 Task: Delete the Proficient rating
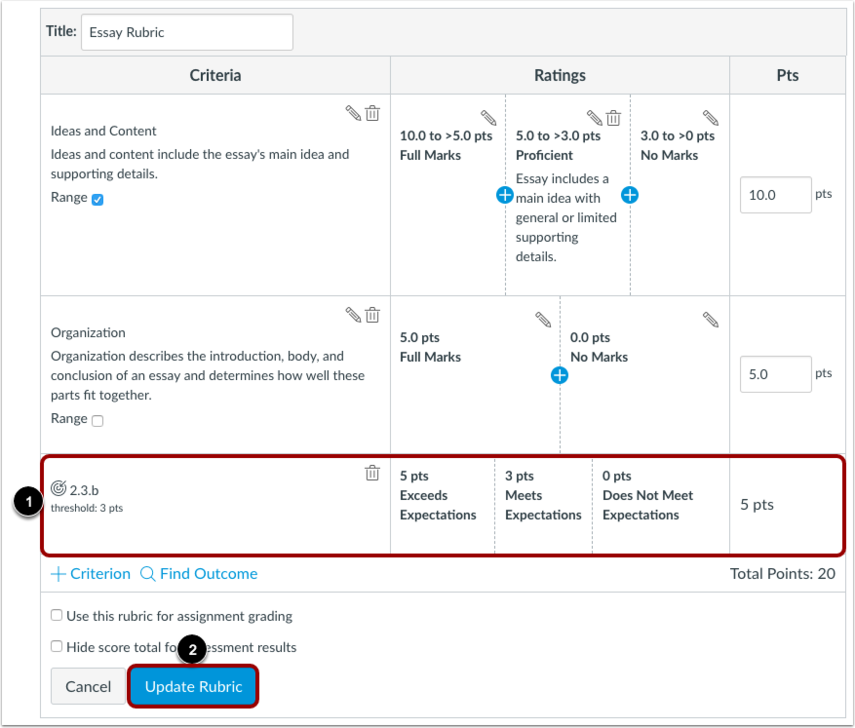pyautogui.click(x=613, y=117)
